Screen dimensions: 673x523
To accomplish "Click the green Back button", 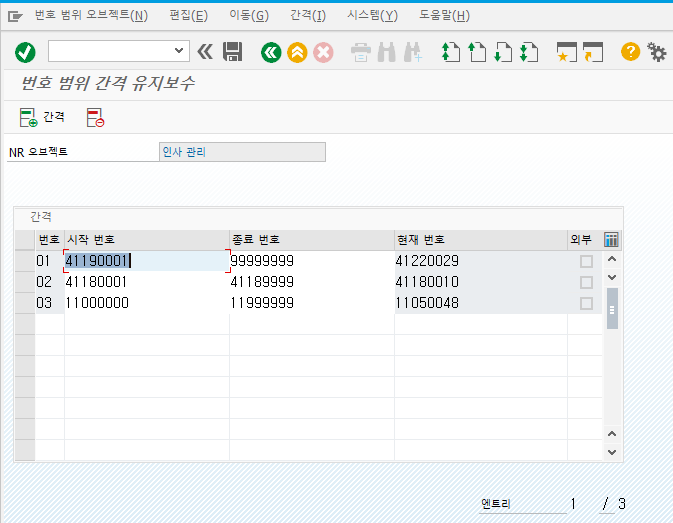I will (271, 52).
